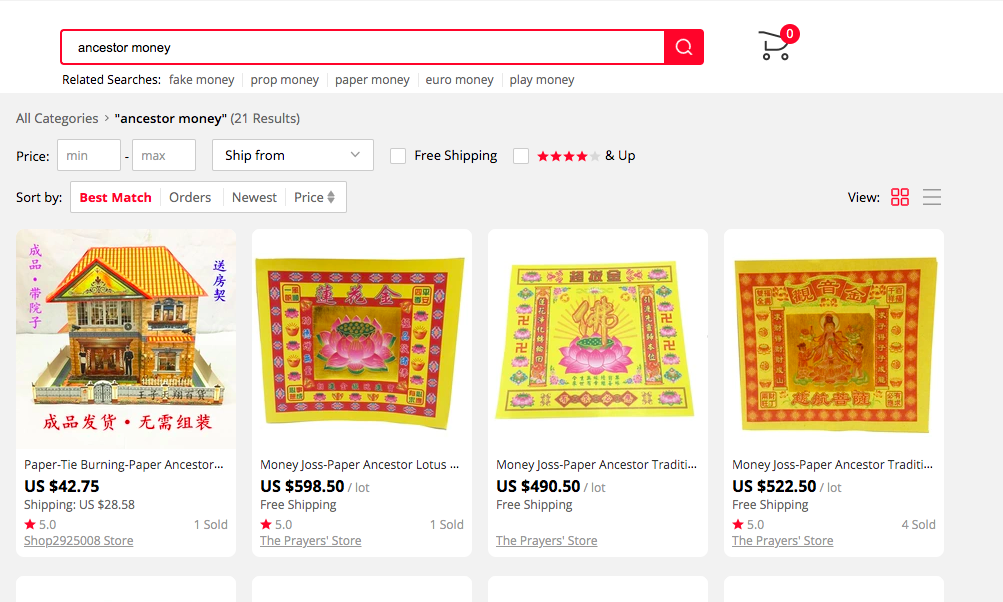Click the max price input field
Screen dimensions: 1003x602
164,155
